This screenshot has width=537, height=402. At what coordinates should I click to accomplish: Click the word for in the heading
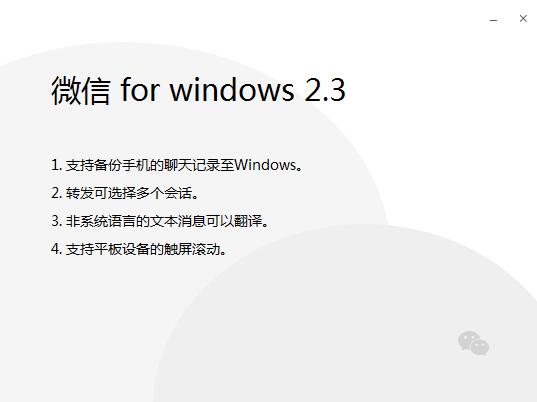(140, 89)
